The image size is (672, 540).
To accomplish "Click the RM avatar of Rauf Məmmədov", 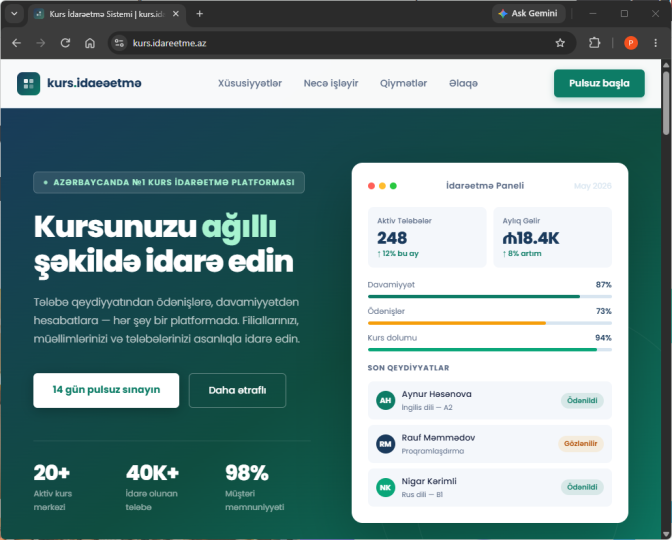I will coord(385,444).
